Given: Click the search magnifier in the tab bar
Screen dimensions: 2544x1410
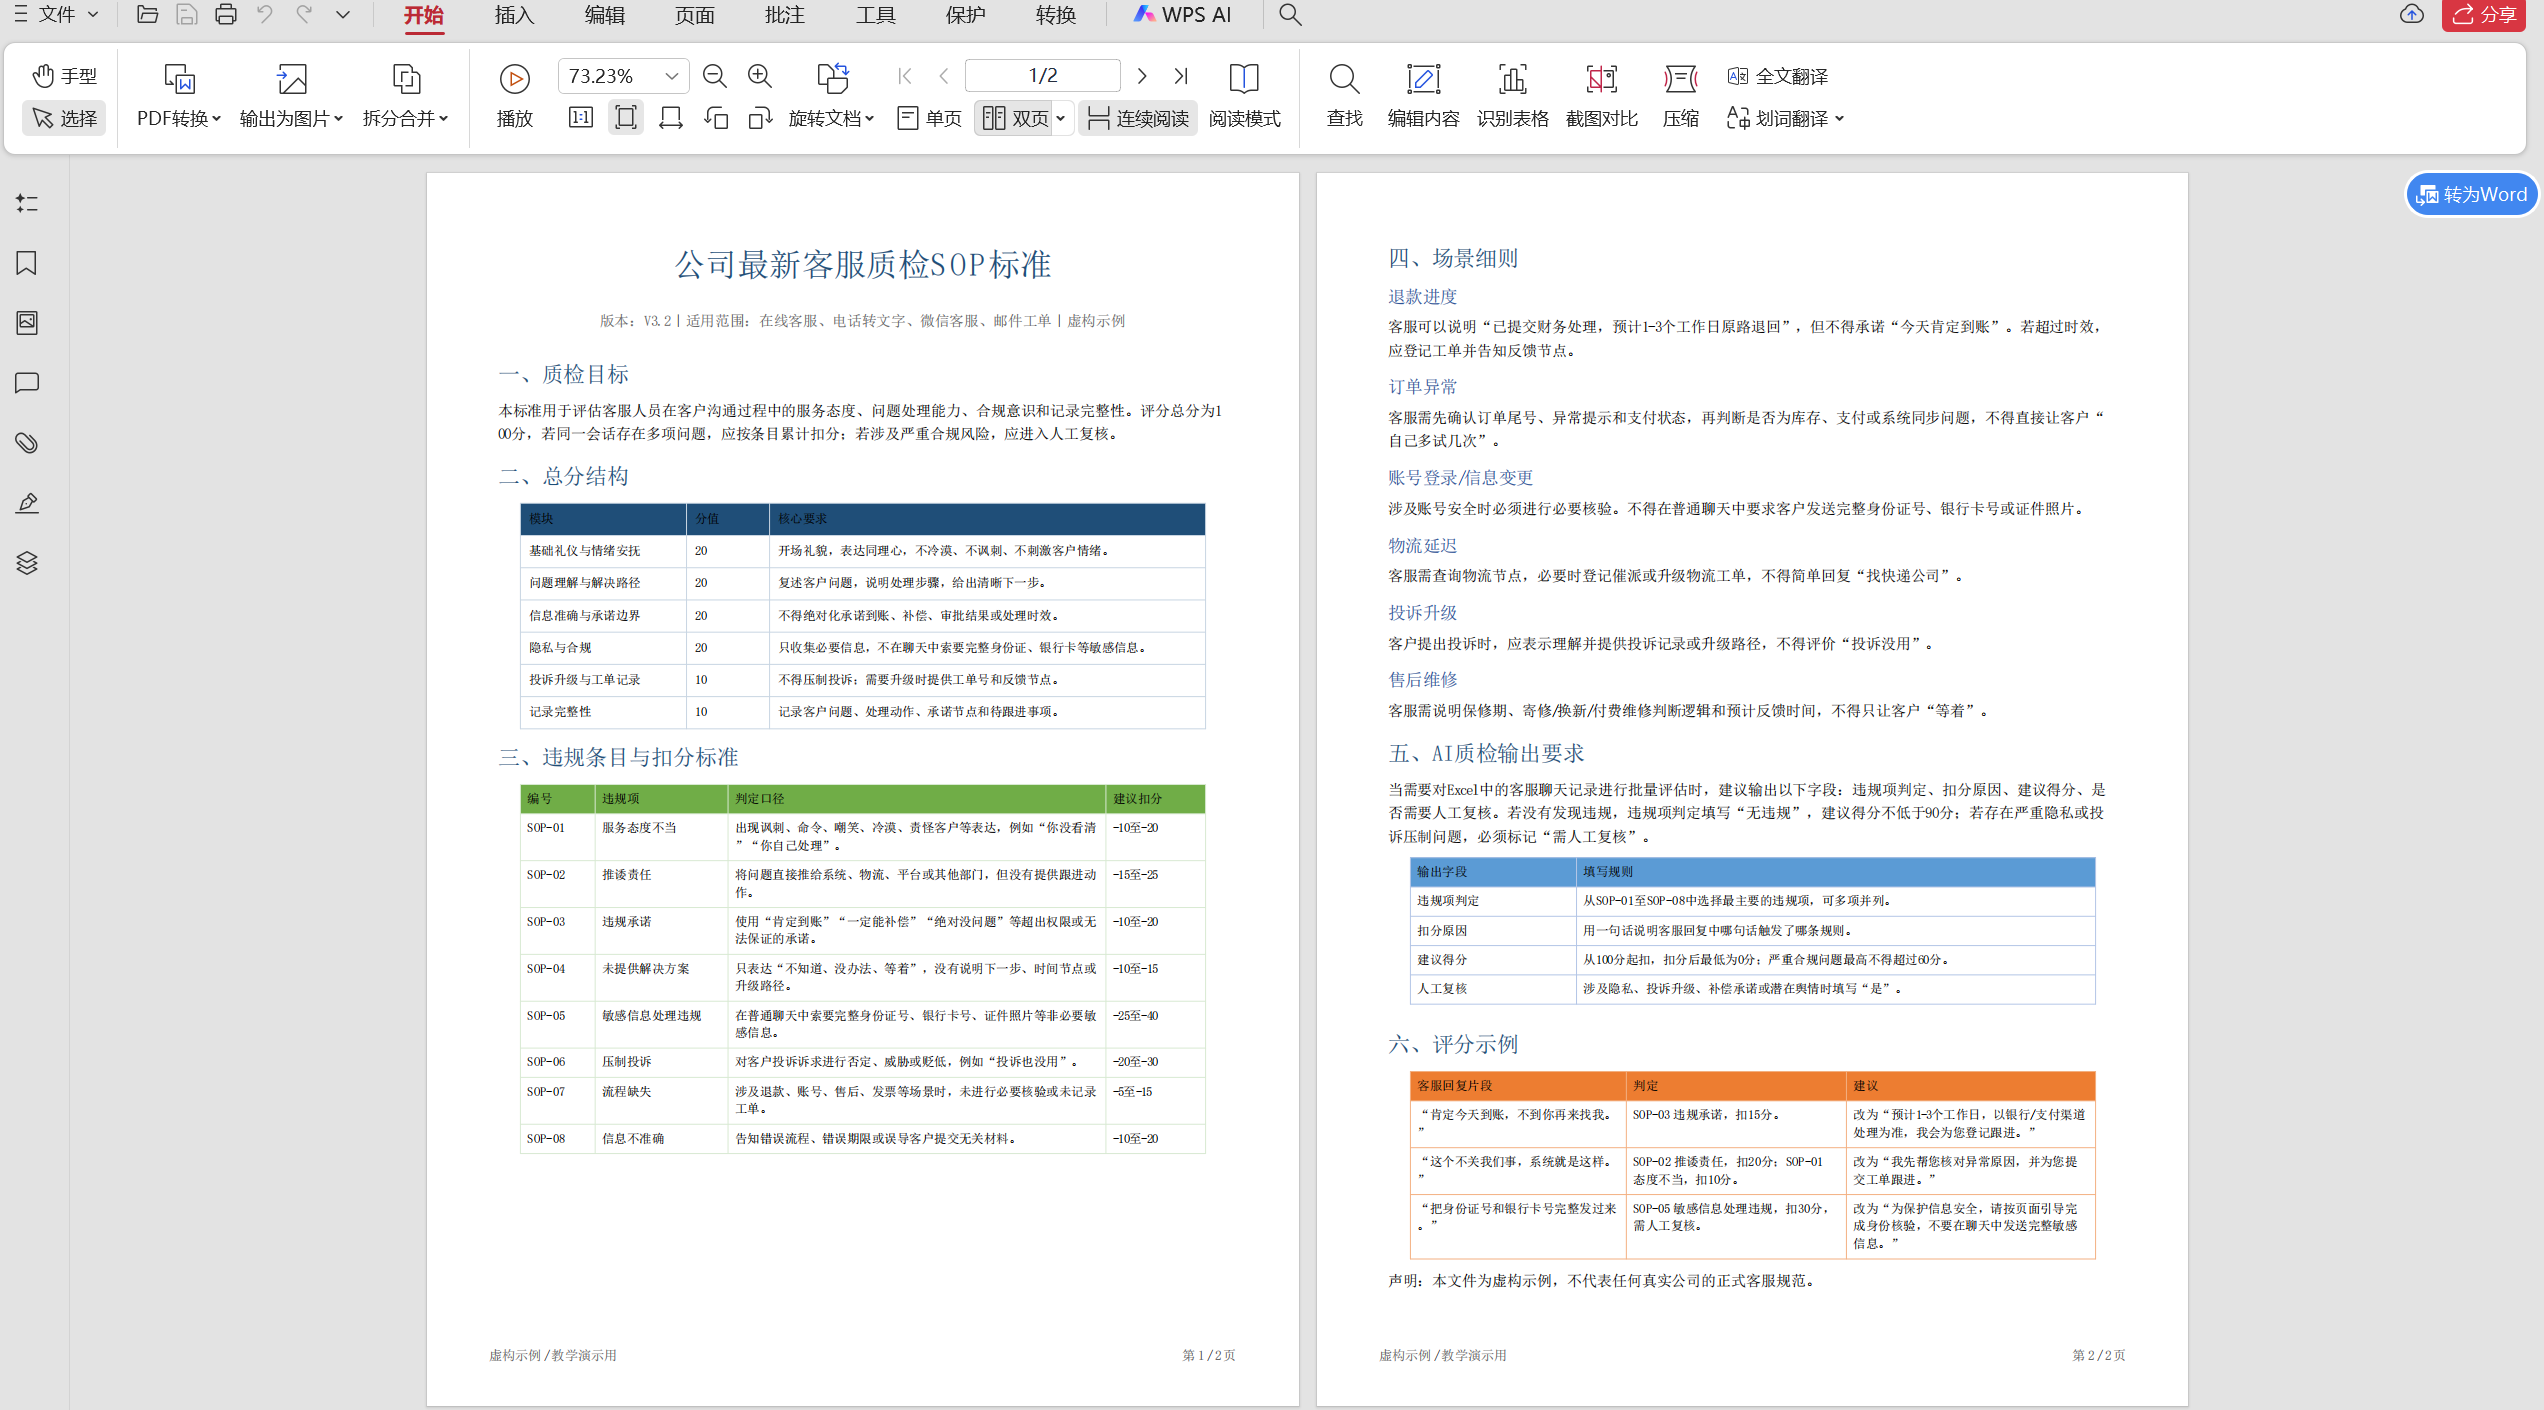Looking at the screenshot, I should tap(1290, 15).
